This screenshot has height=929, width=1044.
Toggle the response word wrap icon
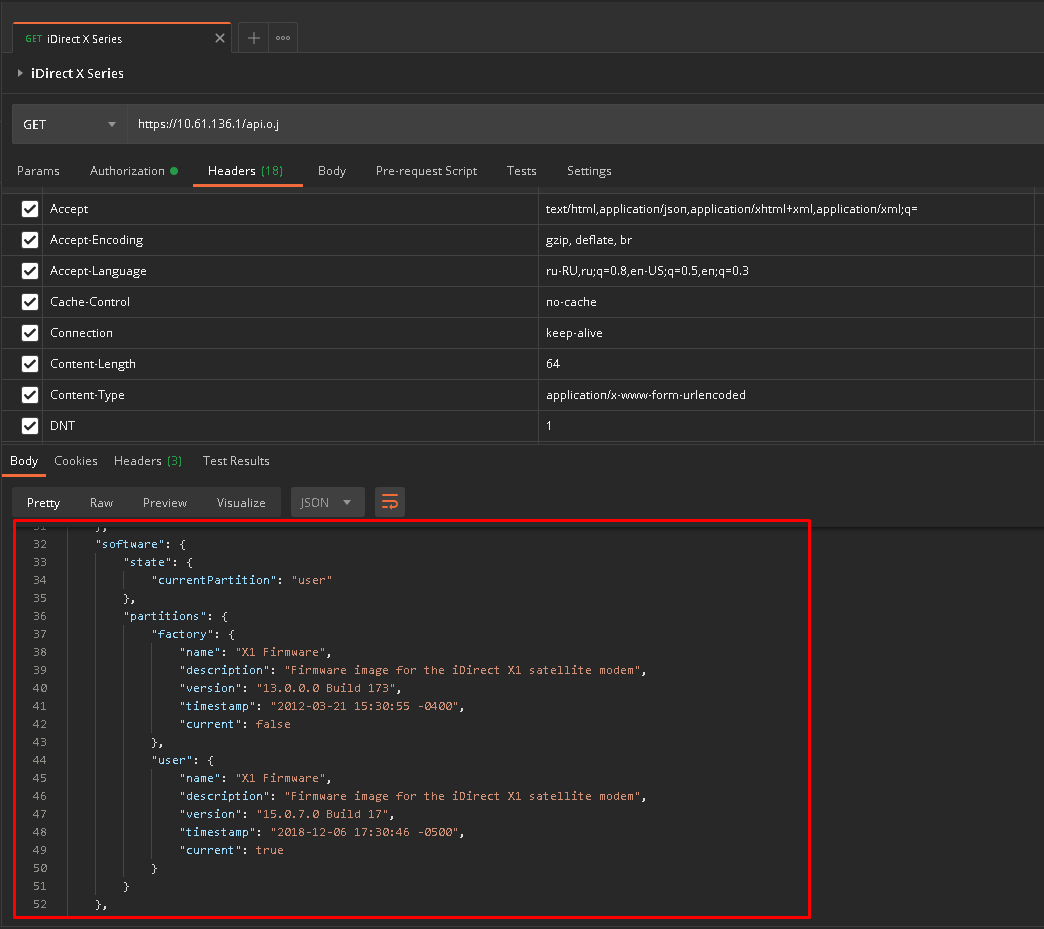click(x=390, y=502)
